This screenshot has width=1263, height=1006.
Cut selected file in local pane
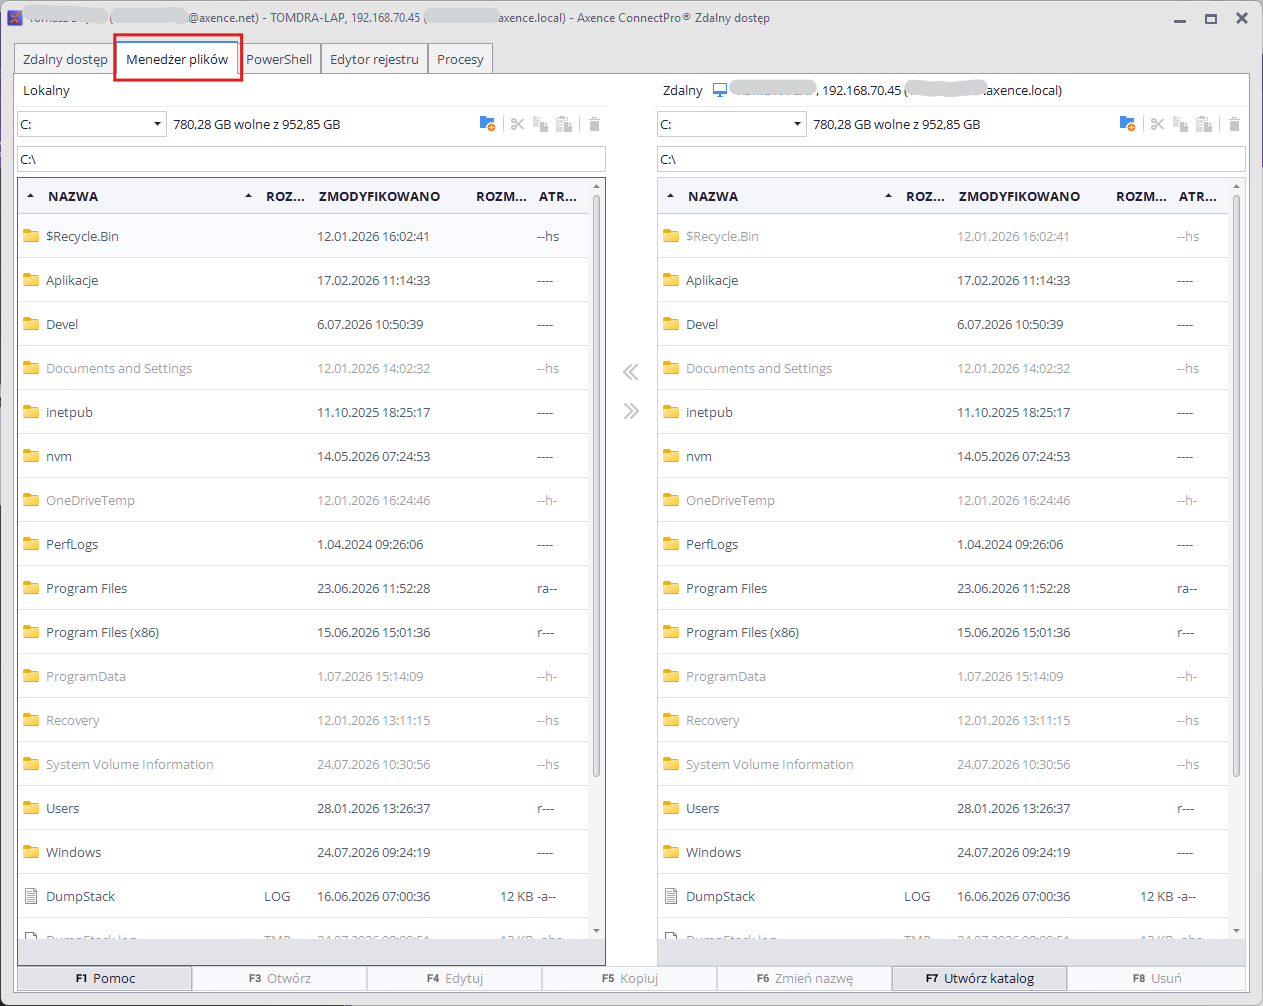tap(517, 124)
